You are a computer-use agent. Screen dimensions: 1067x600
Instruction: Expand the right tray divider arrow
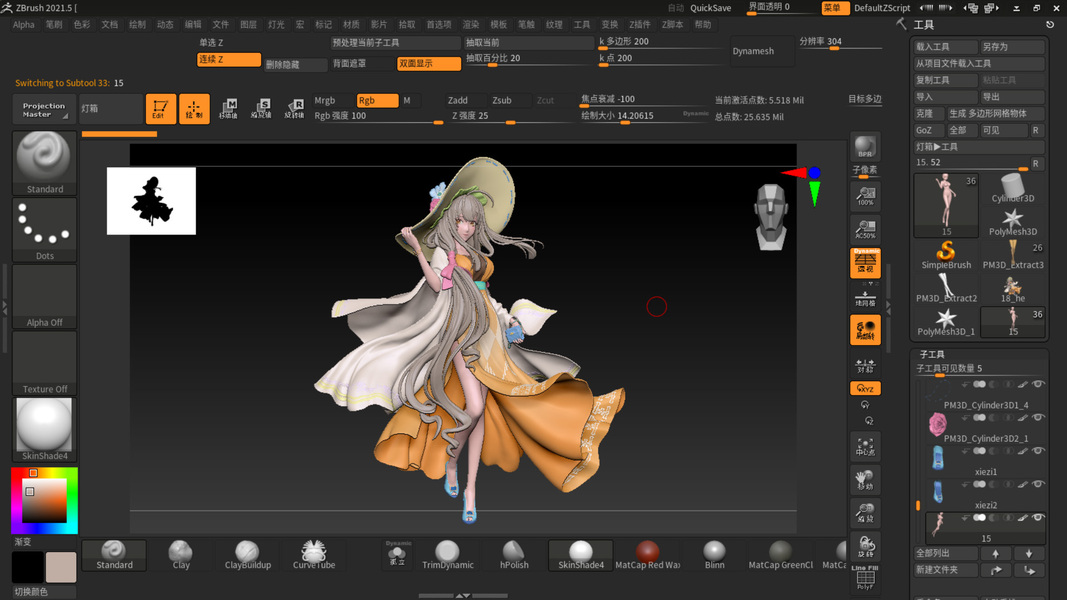pos(889,308)
